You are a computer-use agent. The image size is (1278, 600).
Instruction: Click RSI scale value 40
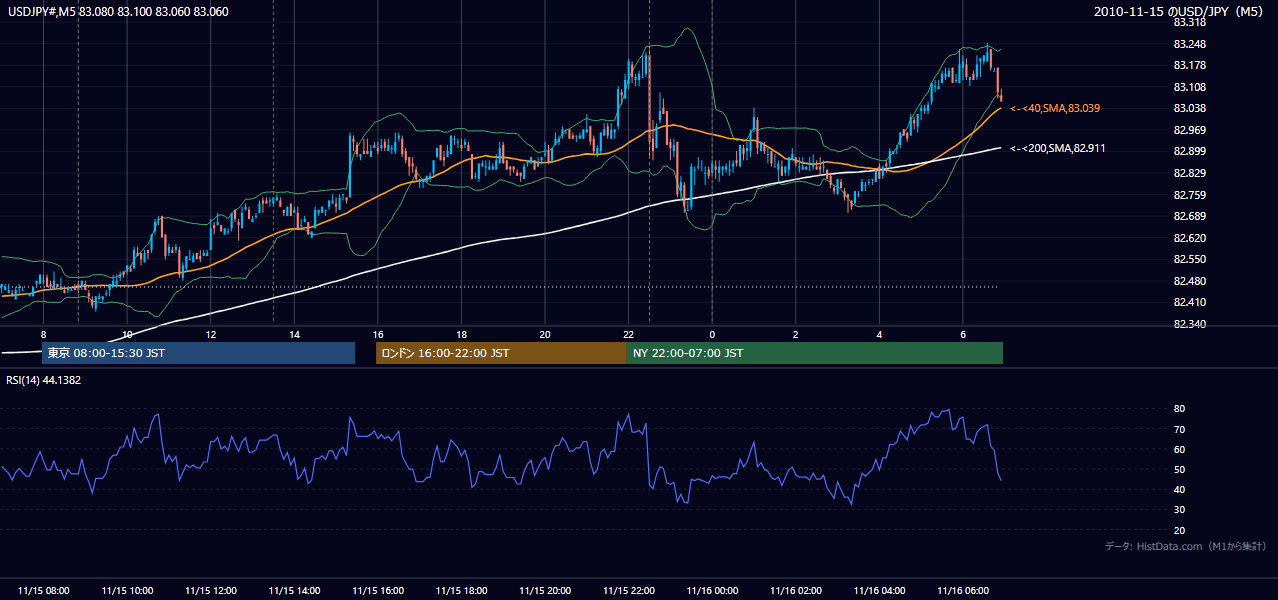1179,490
